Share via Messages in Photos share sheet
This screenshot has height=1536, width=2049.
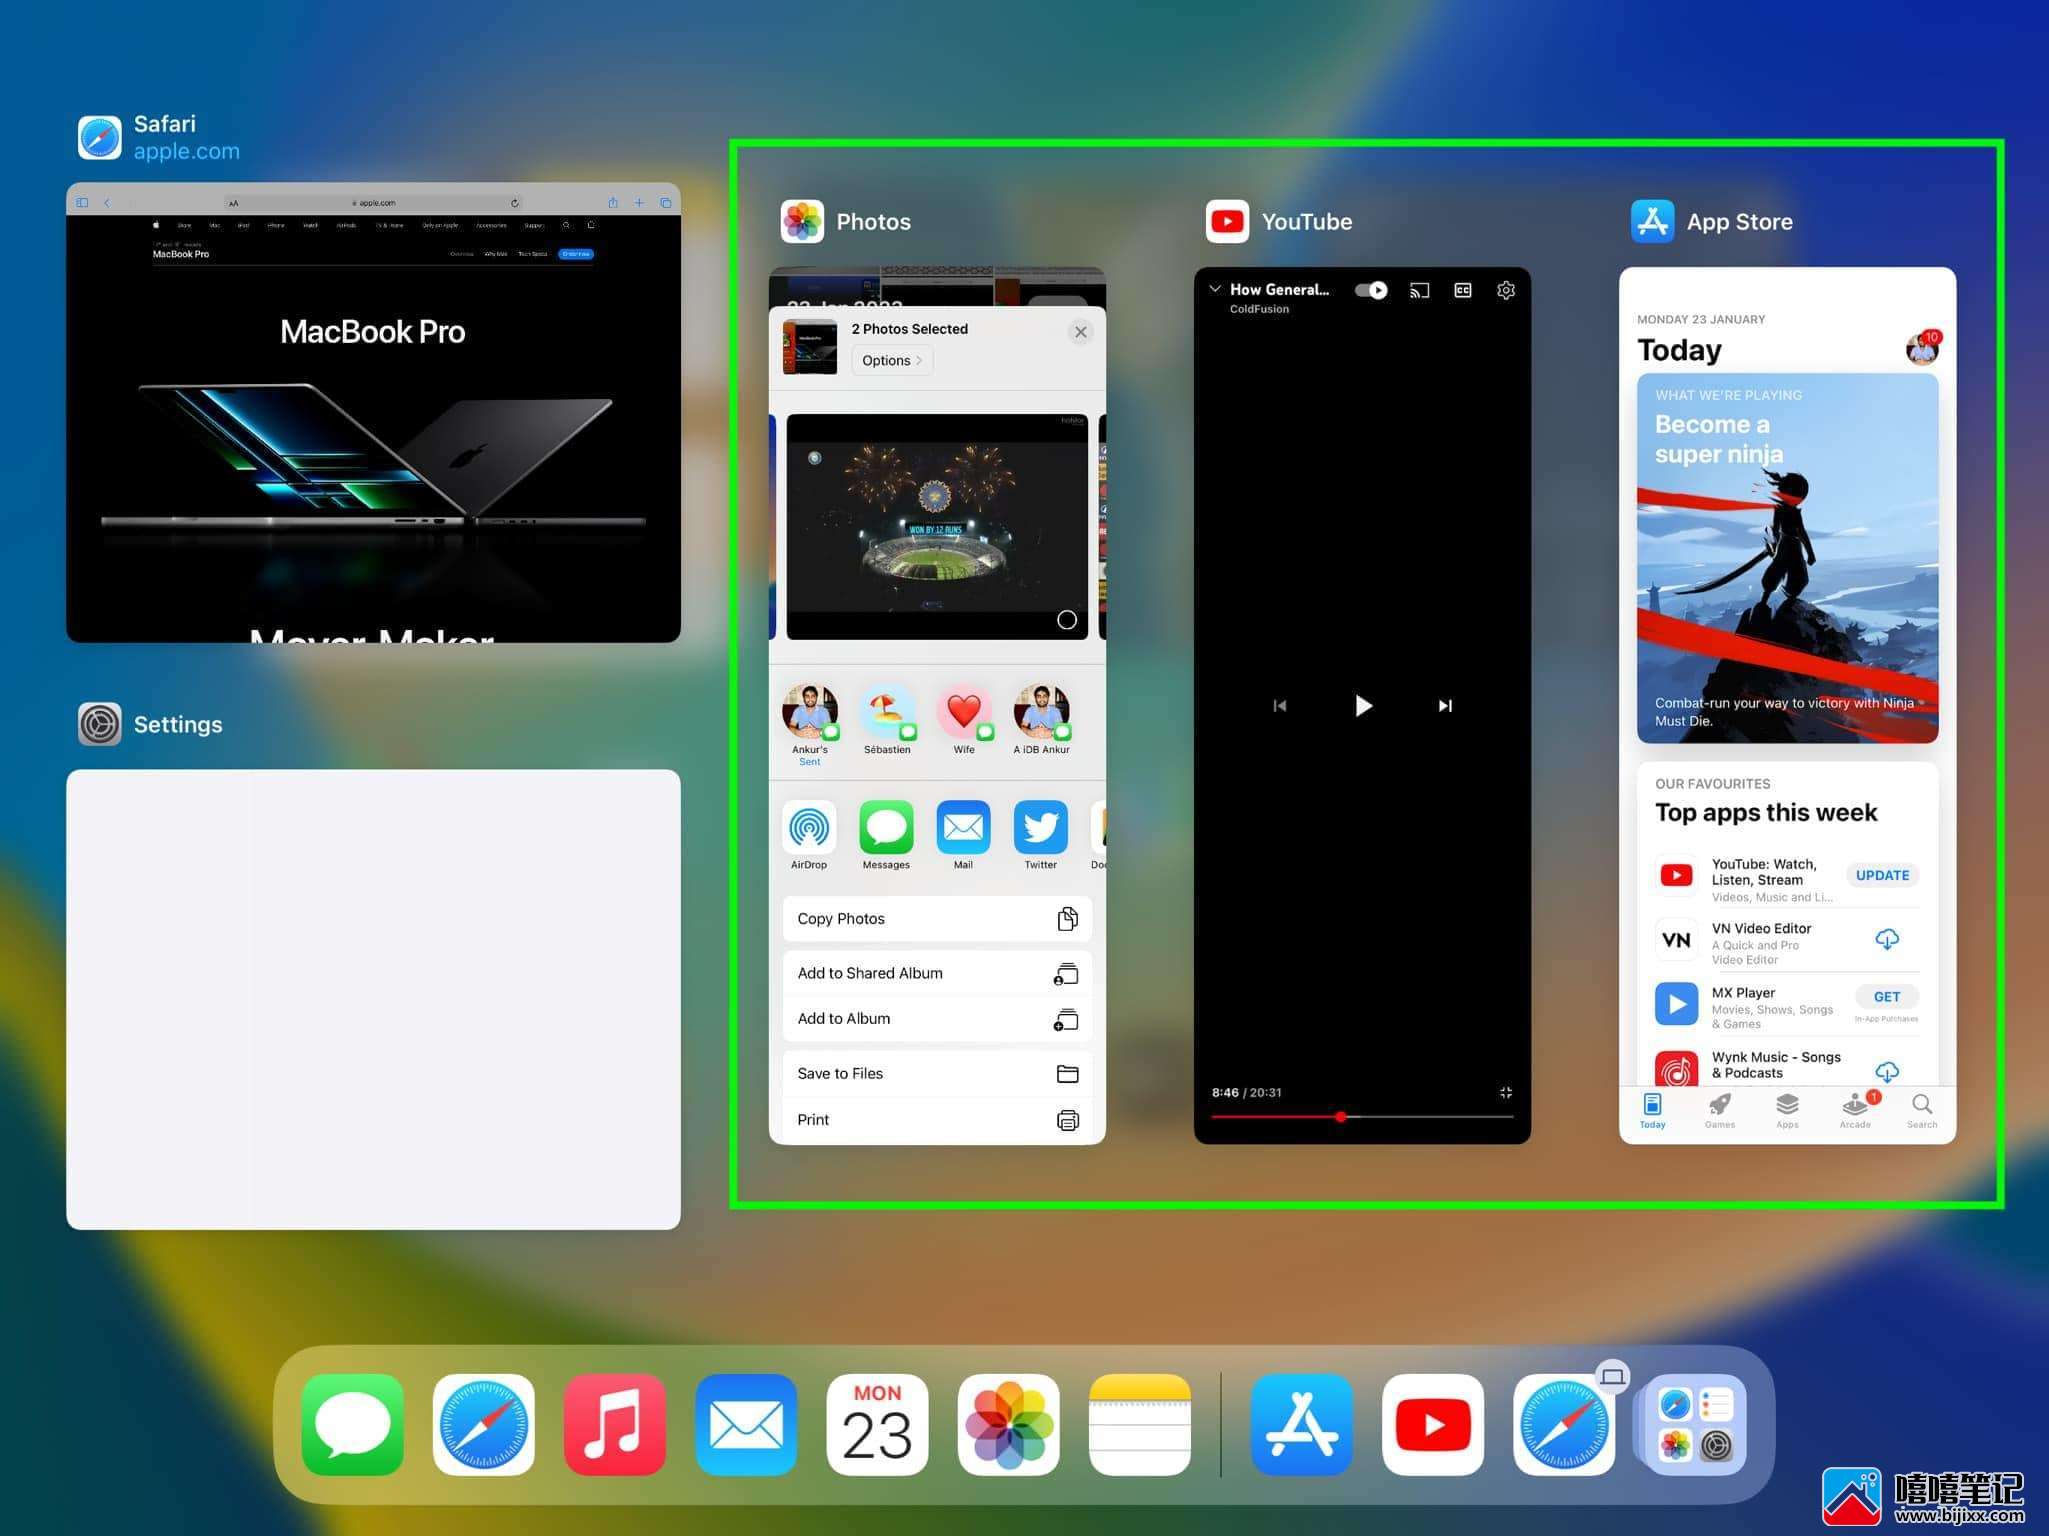pyautogui.click(x=886, y=835)
